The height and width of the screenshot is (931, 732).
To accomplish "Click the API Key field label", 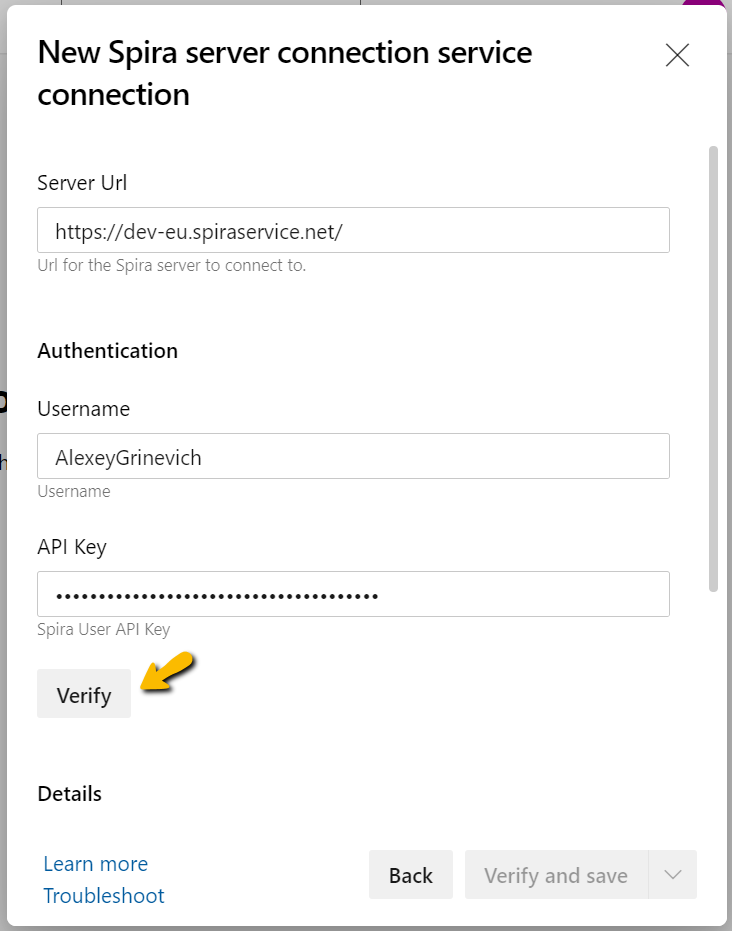I will click(72, 547).
